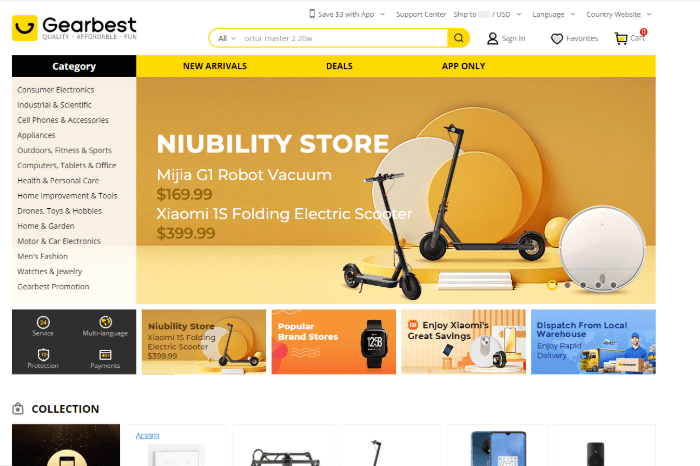Viewport: 700px width, 466px height.
Task: Select the second banner carousel dot
Action: pyautogui.click(x=567, y=285)
